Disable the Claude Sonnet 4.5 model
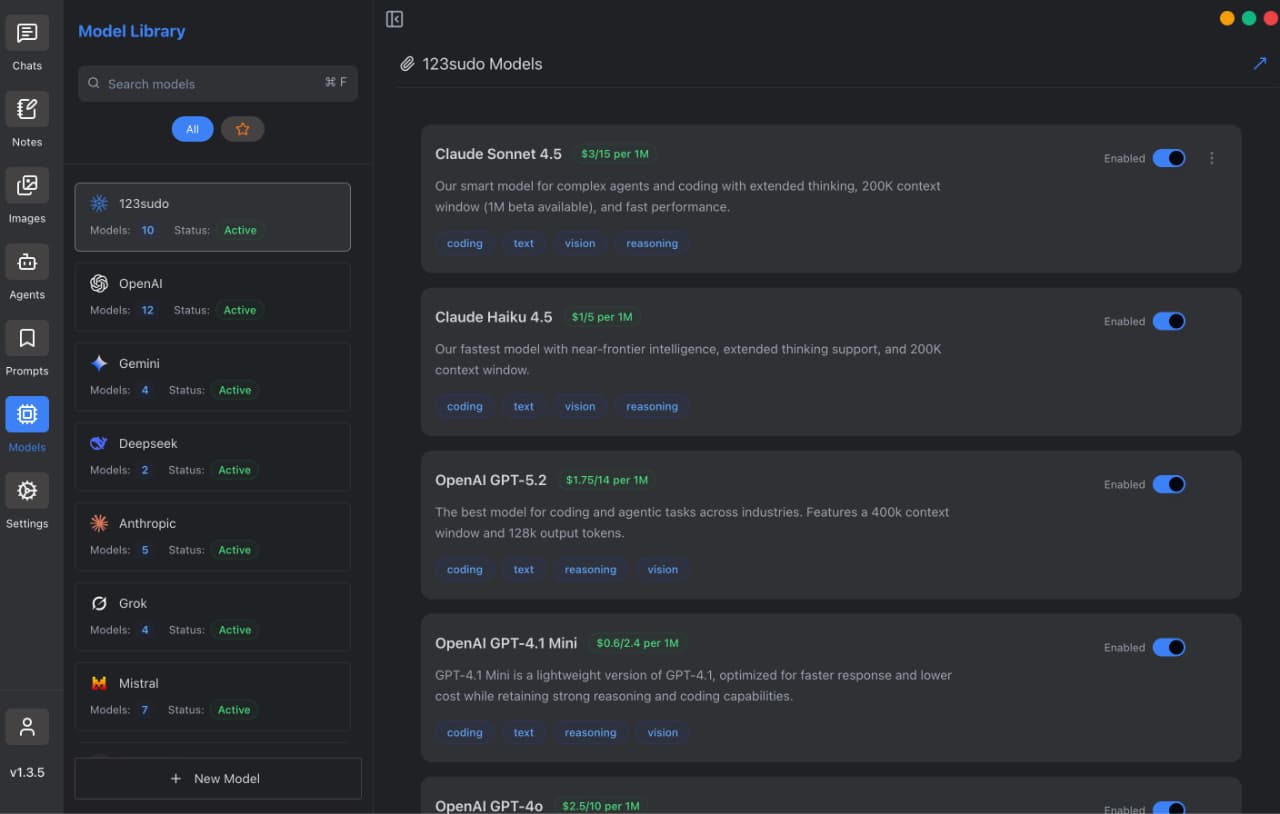 (1169, 158)
